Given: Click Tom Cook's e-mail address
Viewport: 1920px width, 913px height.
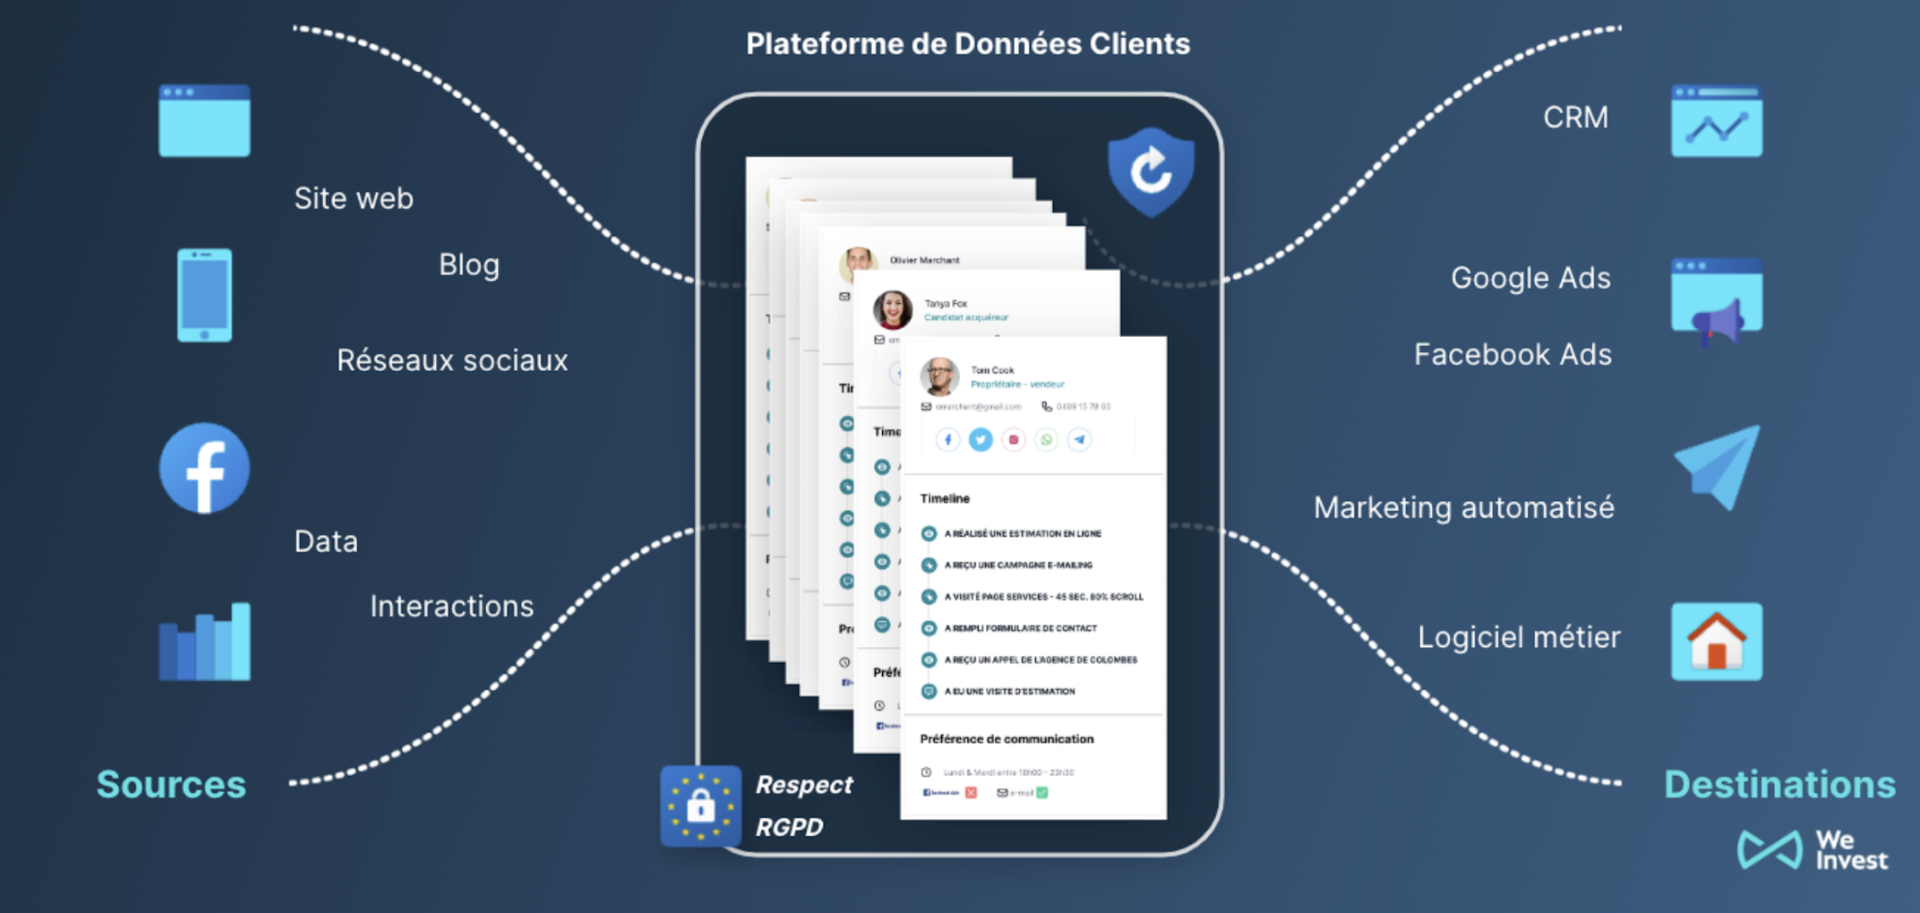Looking at the screenshot, I should (x=978, y=407).
